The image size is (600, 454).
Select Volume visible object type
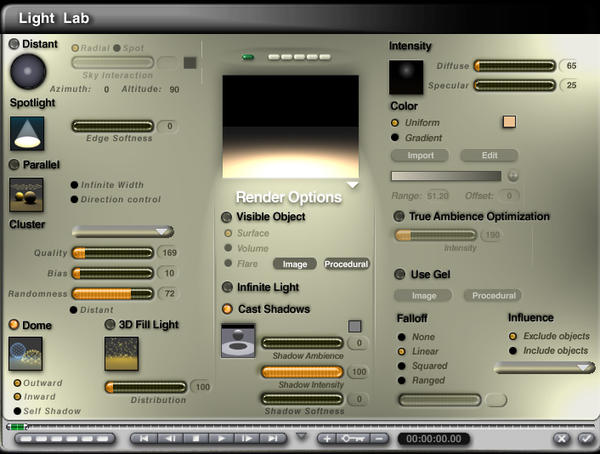(228, 248)
